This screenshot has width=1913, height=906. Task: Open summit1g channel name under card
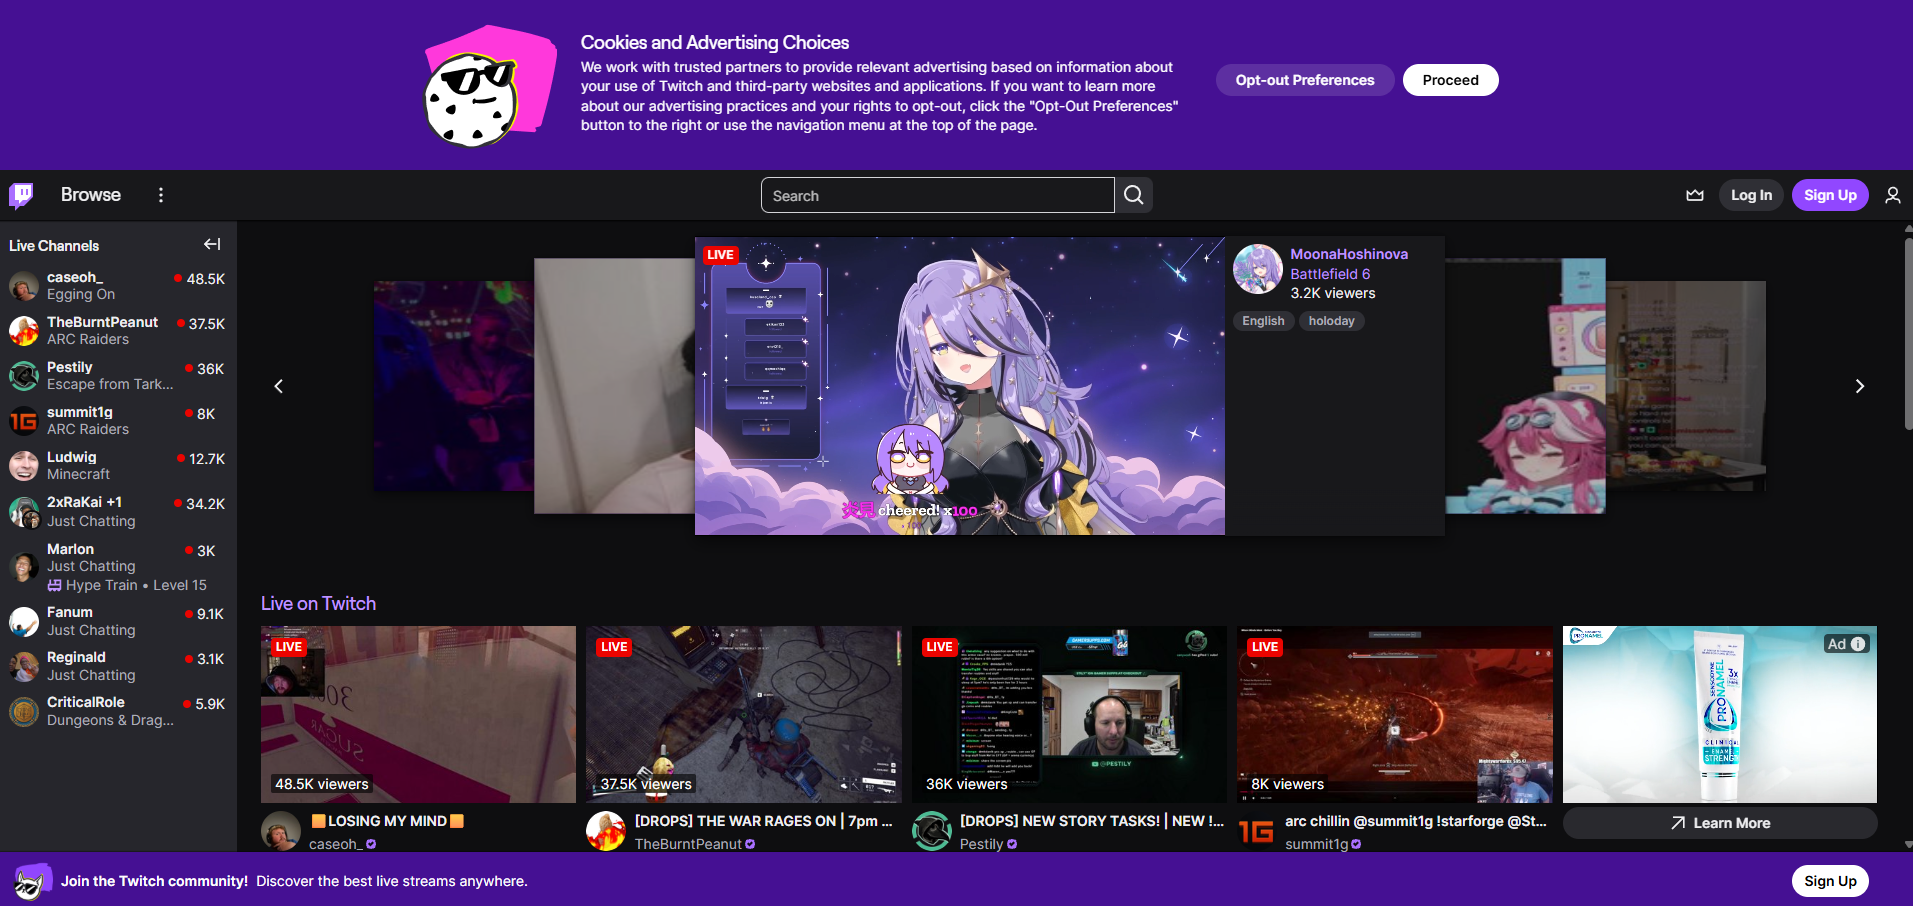pos(1316,844)
